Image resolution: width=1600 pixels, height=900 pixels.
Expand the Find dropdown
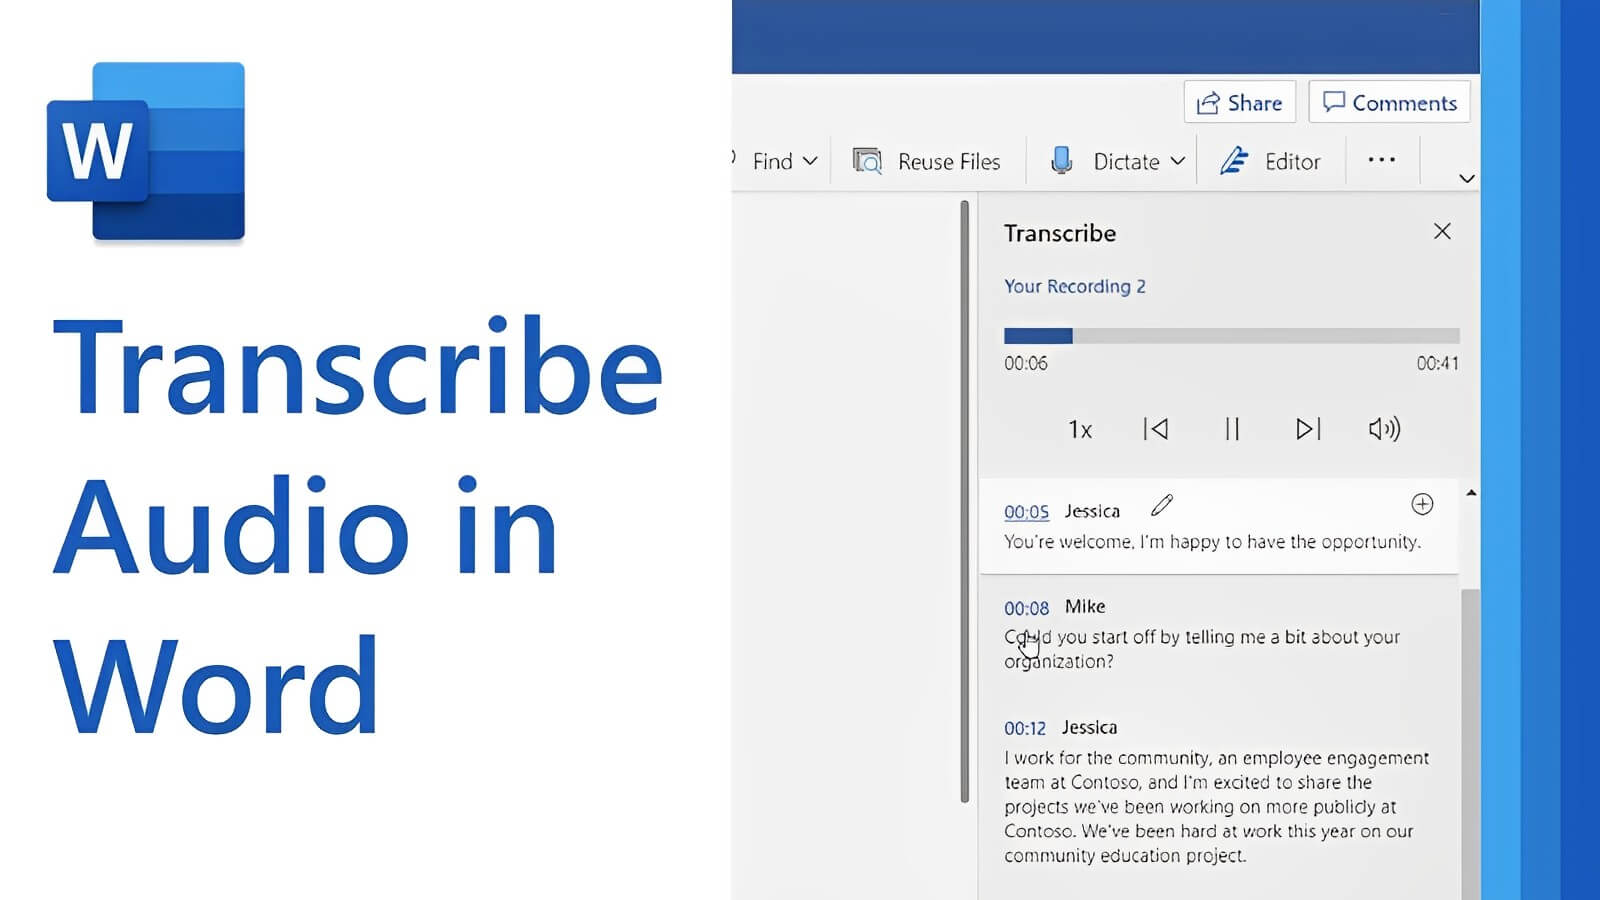811,161
